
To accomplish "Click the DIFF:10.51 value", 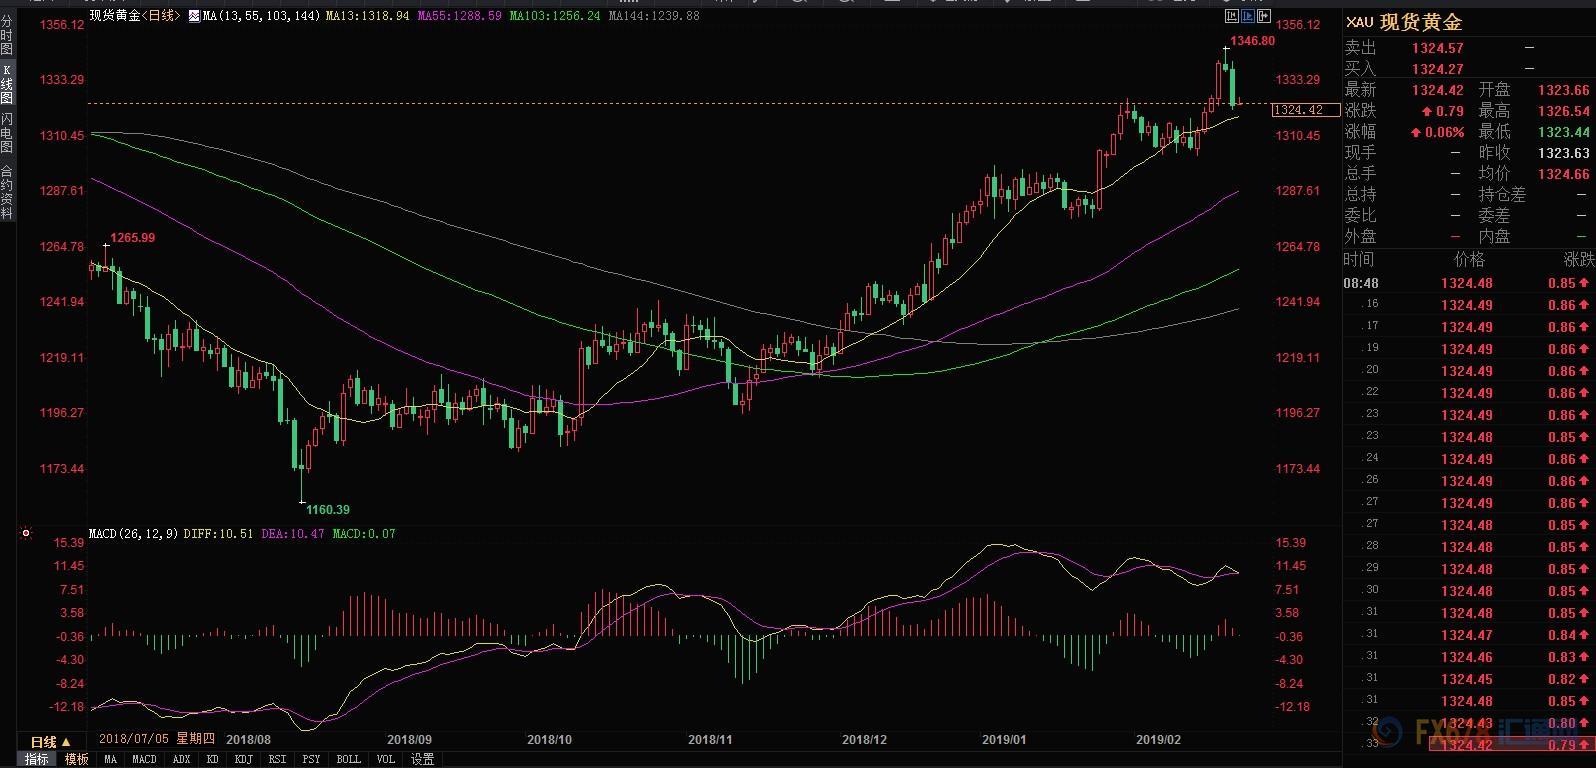I will pyautogui.click(x=219, y=534).
